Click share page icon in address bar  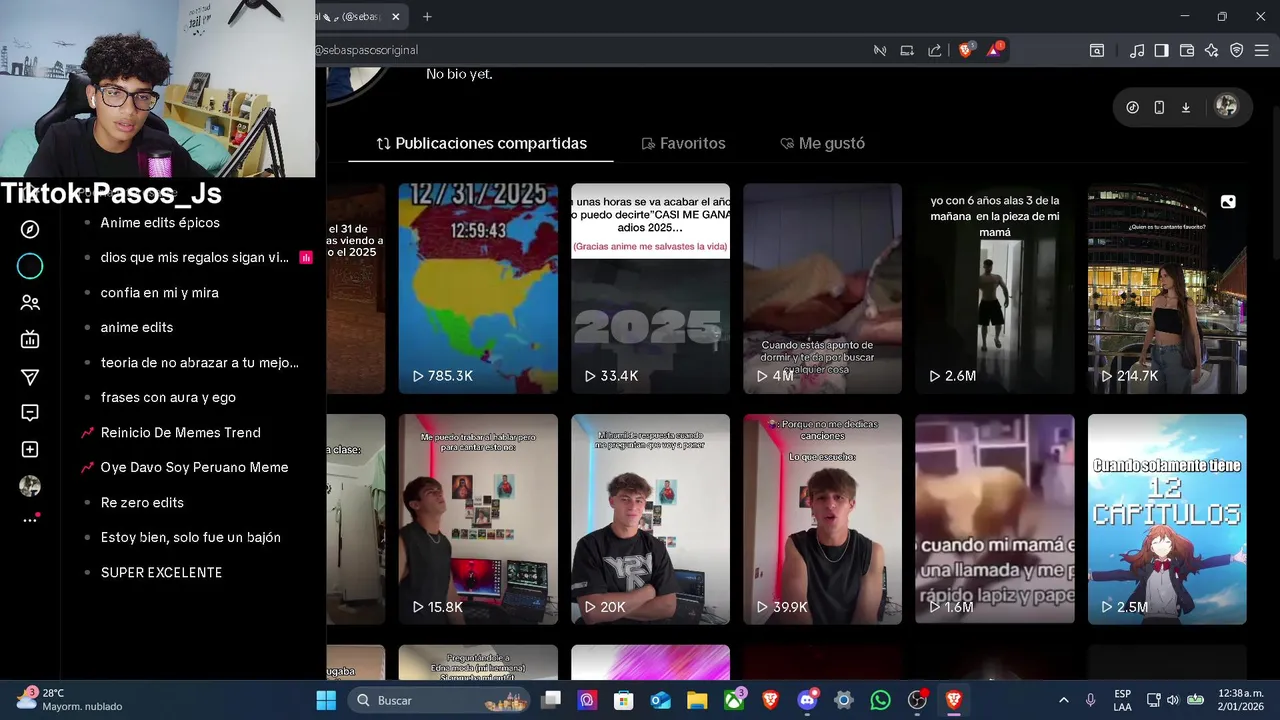934,50
